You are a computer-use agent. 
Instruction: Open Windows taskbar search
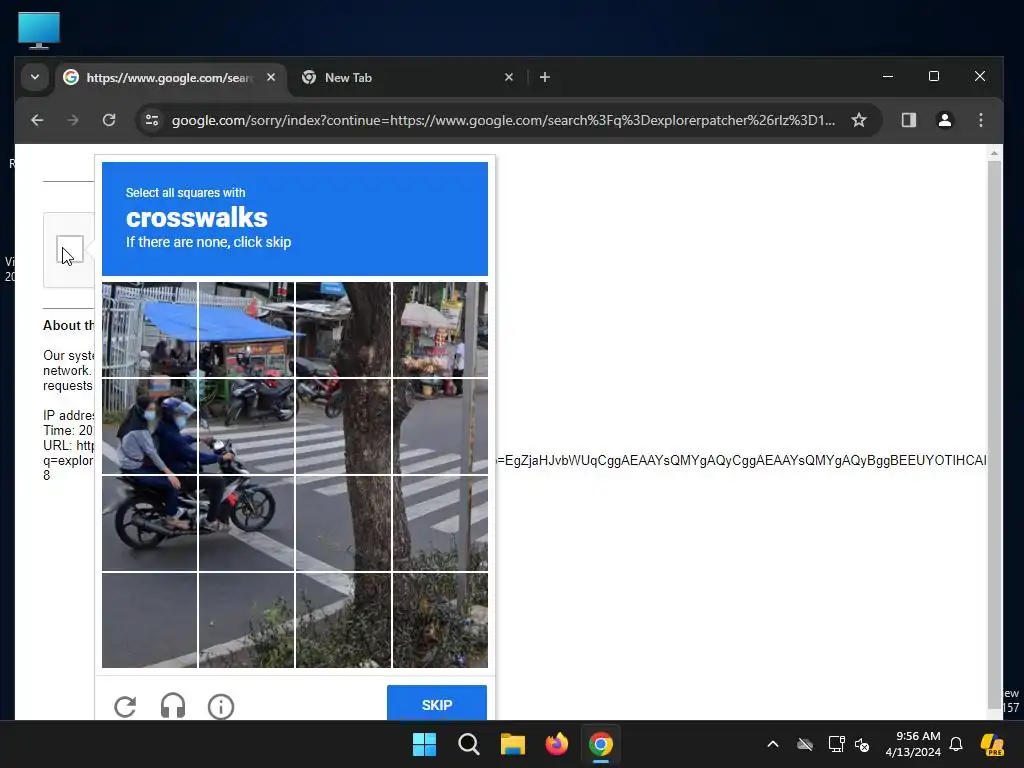point(469,744)
